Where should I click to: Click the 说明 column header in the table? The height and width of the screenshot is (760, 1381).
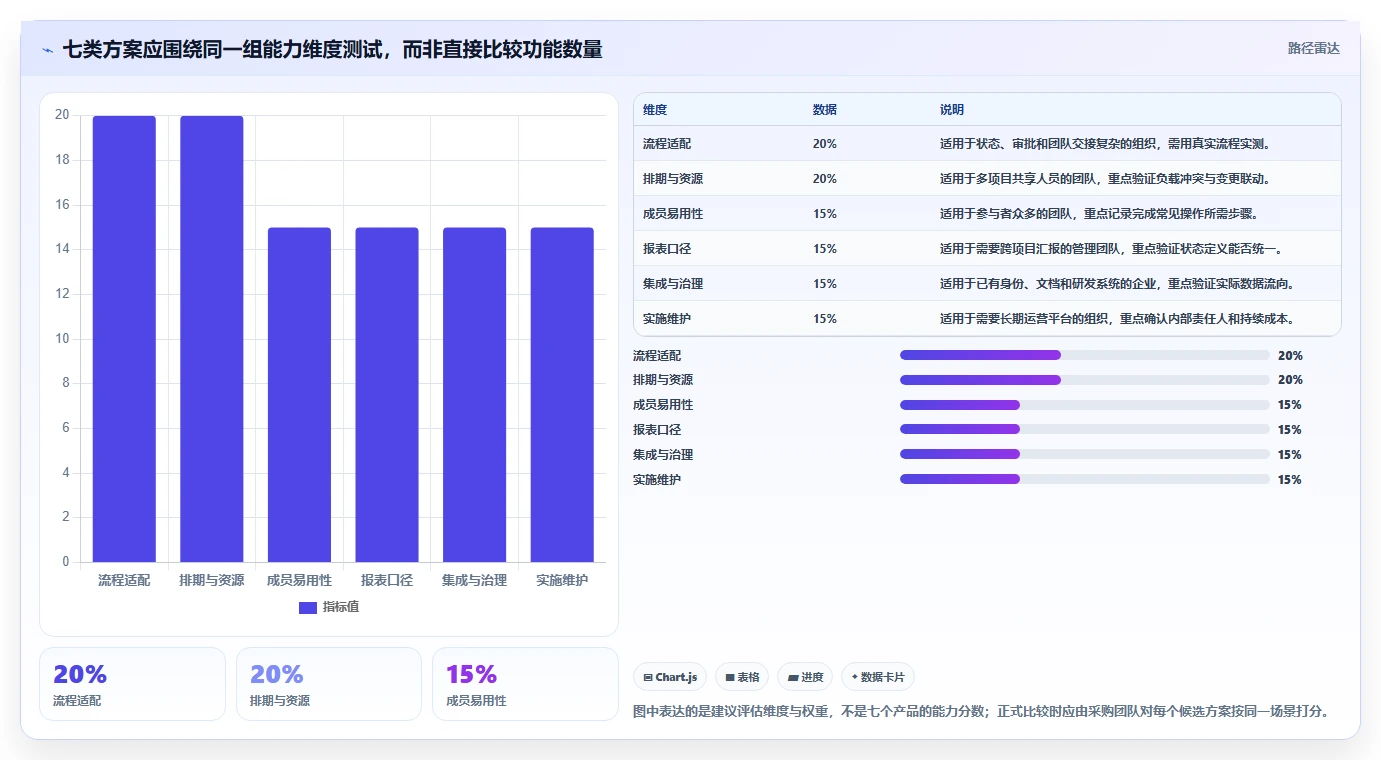pyautogui.click(x=952, y=110)
